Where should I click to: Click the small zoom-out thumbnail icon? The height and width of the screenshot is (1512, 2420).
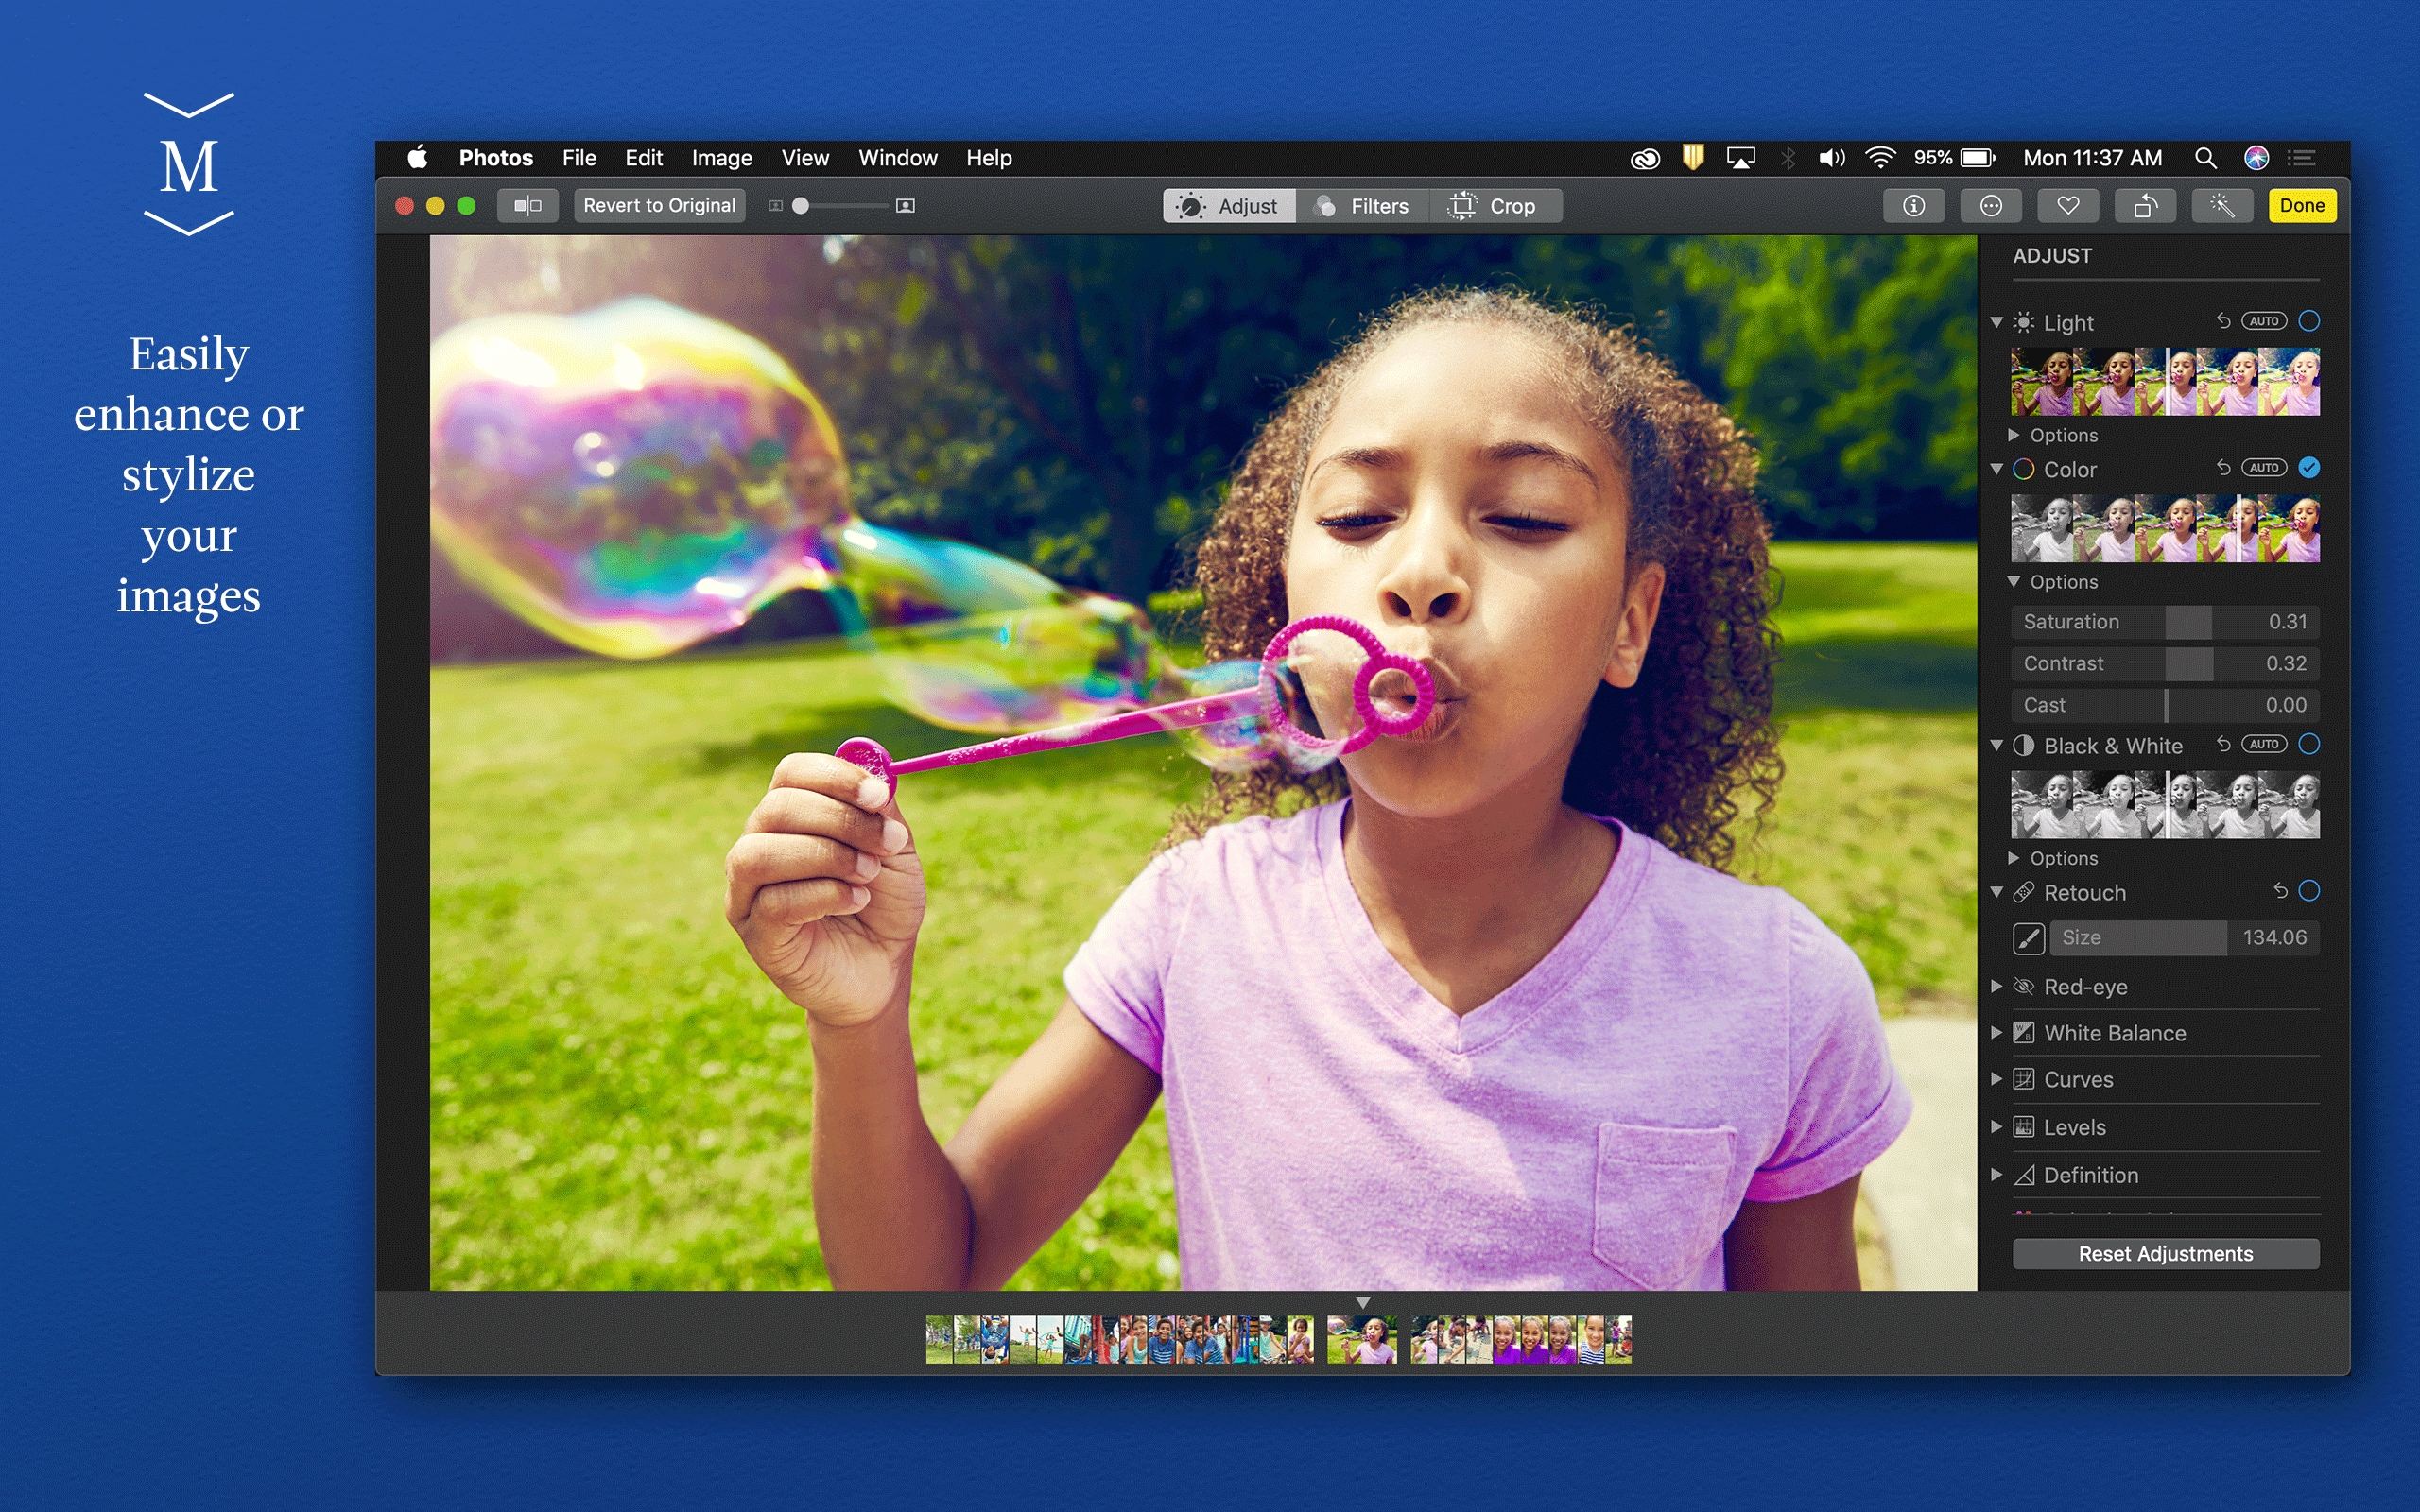coord(775,206)
